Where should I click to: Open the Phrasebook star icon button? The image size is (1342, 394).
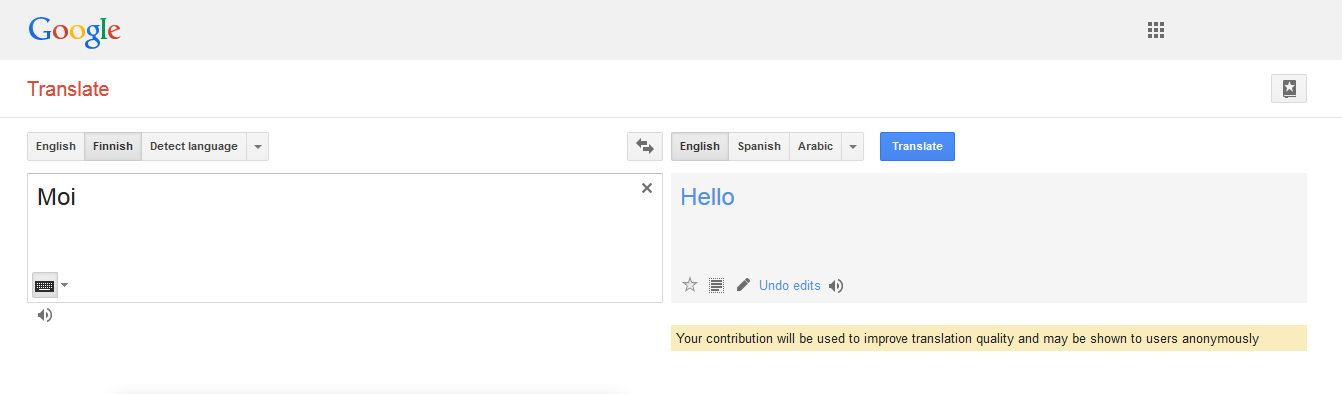[x=1289, y=88]
